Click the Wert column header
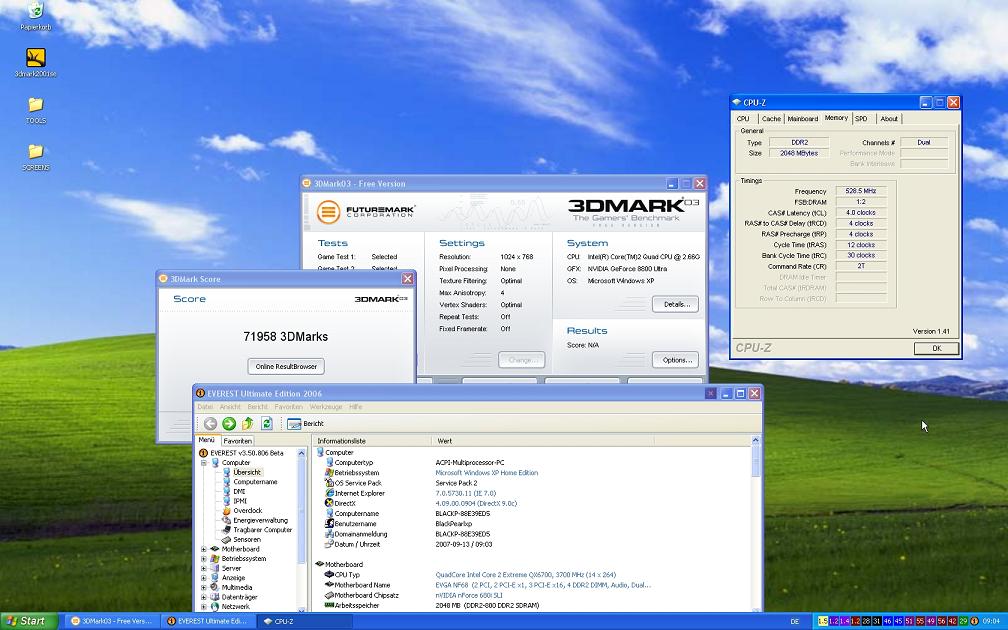Viewport: 1008px width, 630px height. point(542,441)
